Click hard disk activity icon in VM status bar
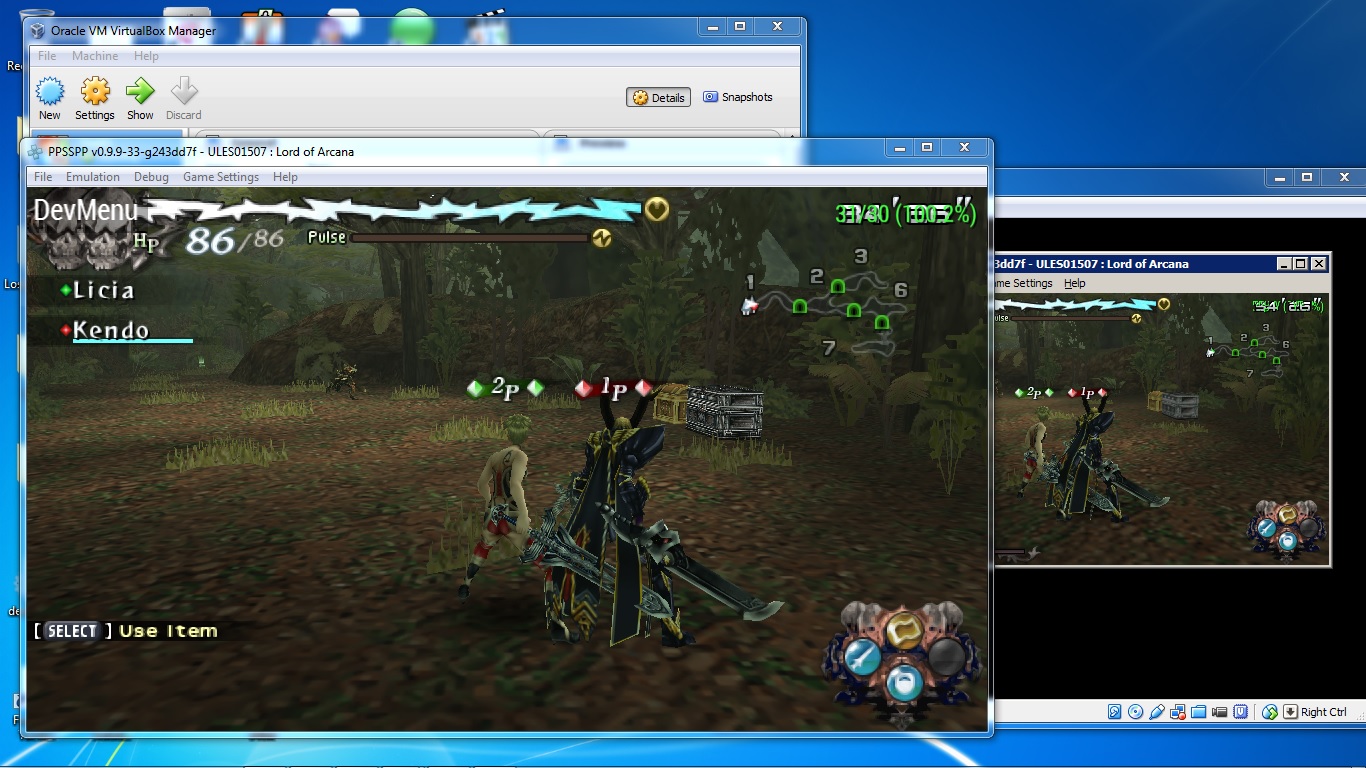The height and width of the screenshot is (768, 1366). point(1114,712)
